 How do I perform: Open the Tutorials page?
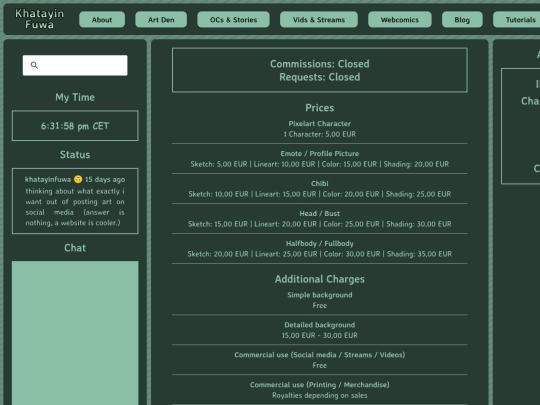518,20
